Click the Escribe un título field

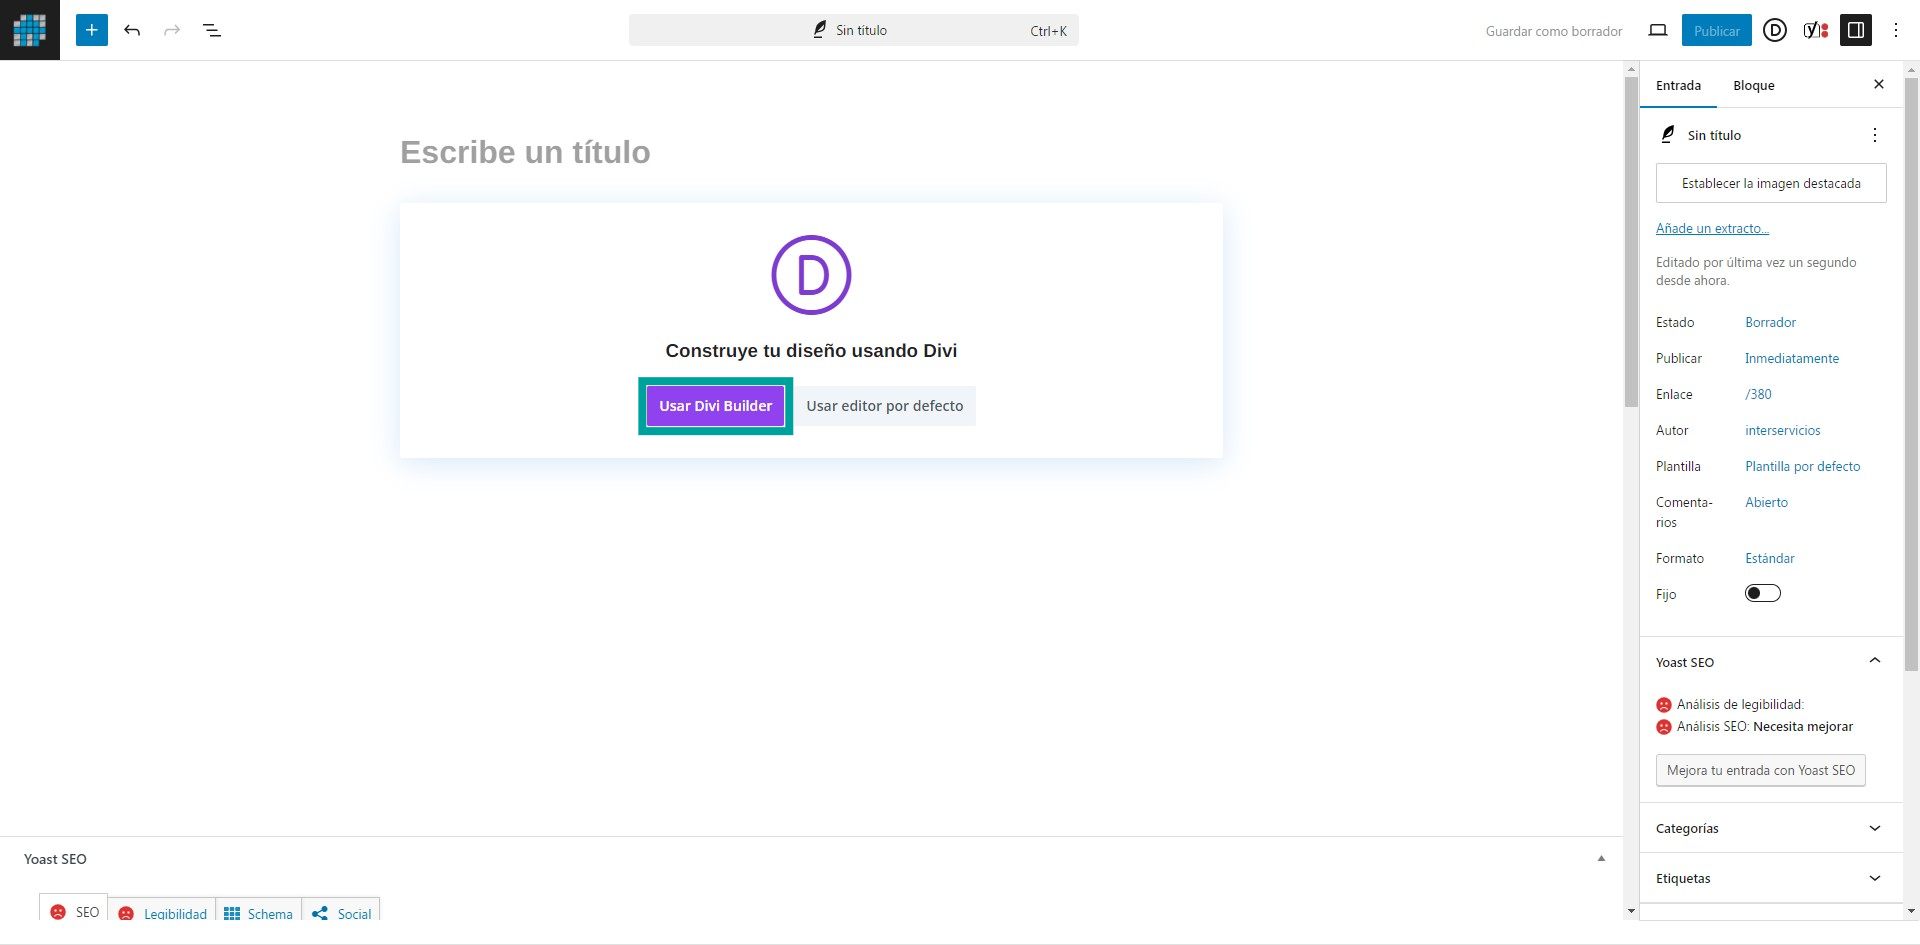(x=811, y=152)
